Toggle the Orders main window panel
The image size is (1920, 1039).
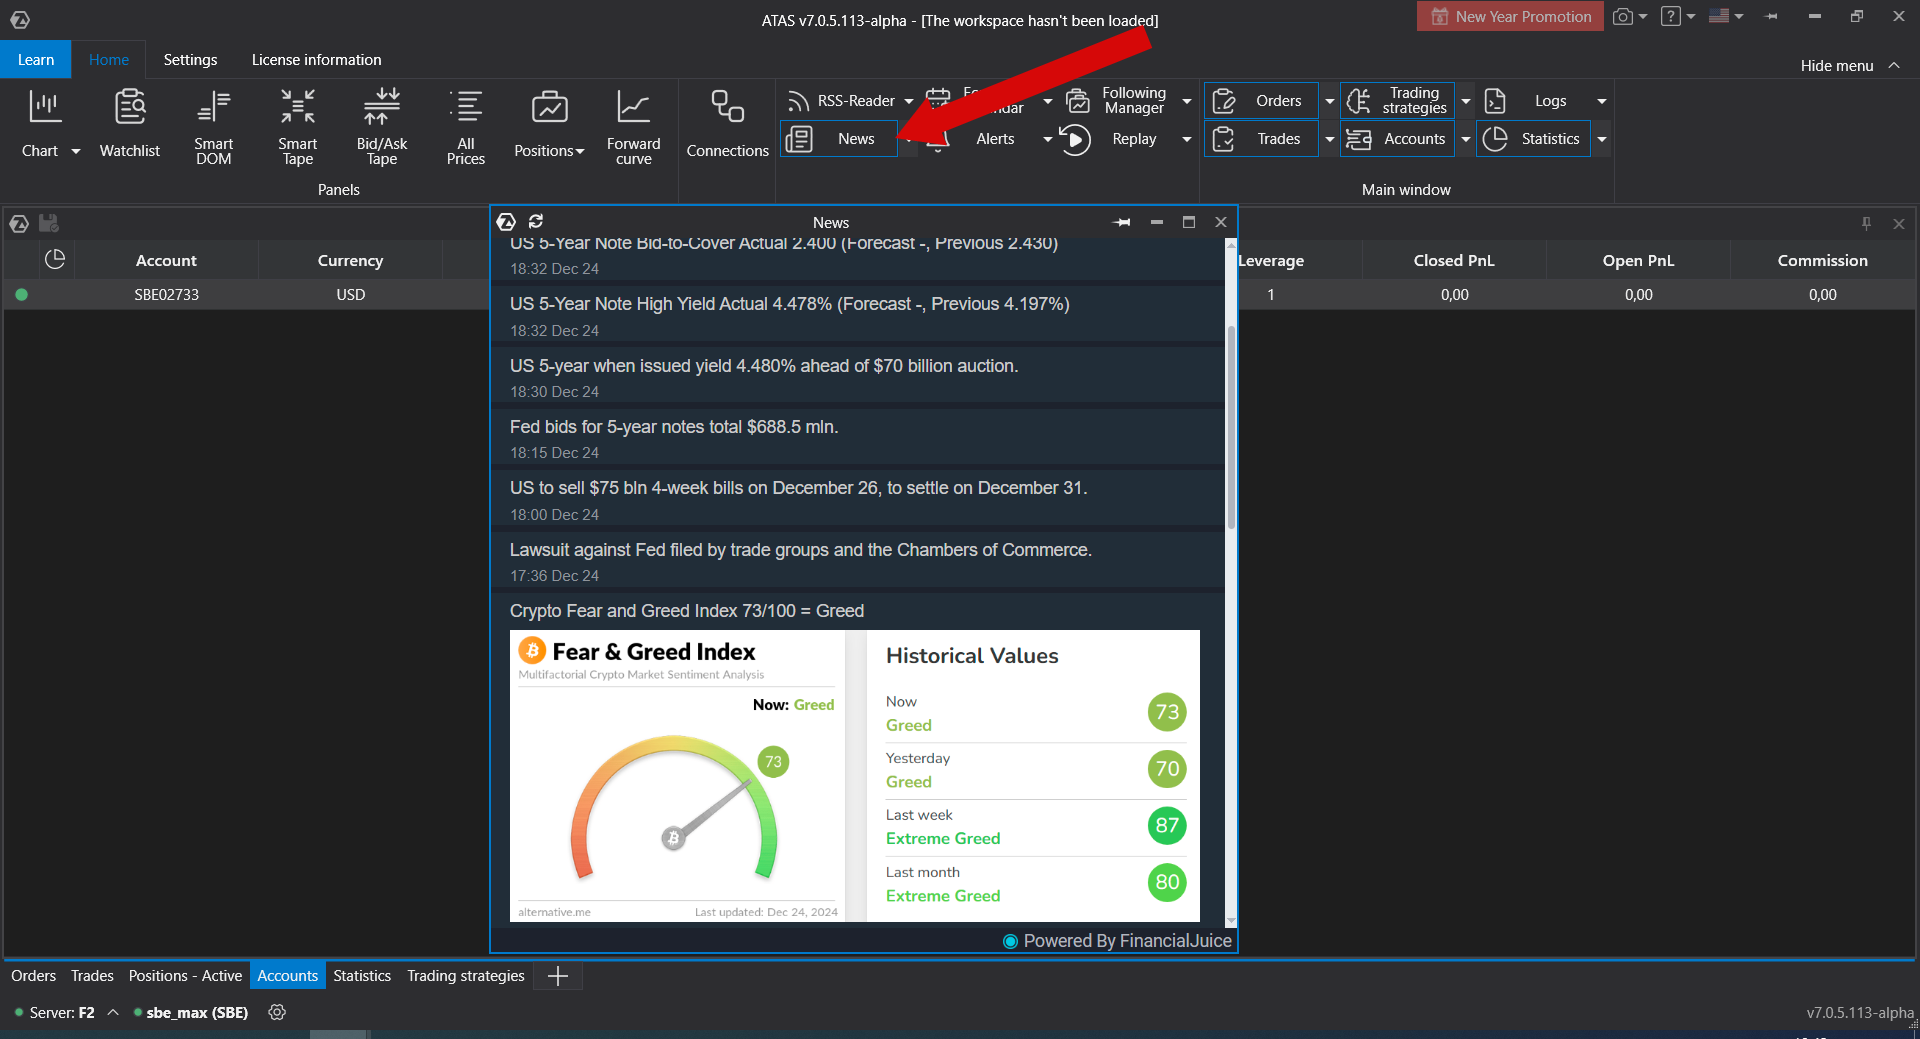(x=1262, y=101)
